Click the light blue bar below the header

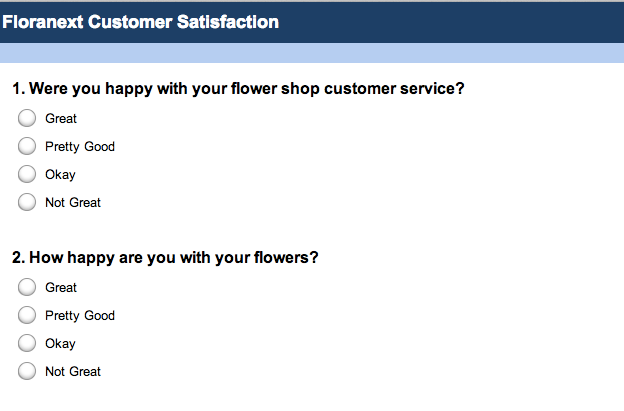312,53
